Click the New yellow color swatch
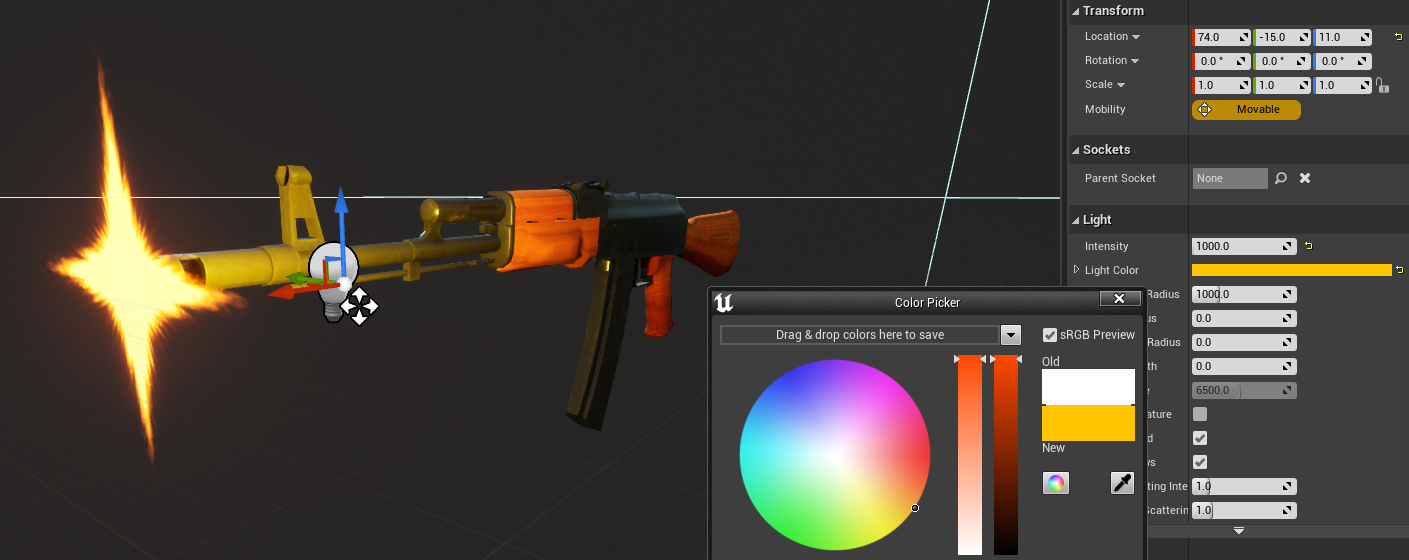 click(x=1088, y=423)
